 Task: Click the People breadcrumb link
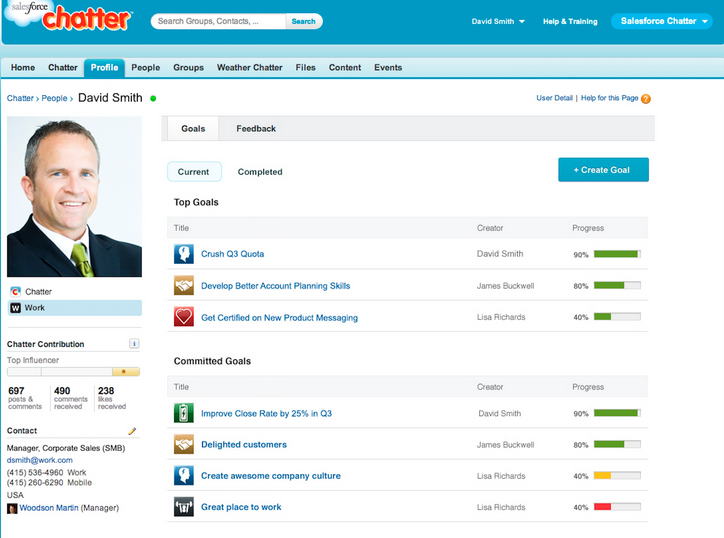click(54, 98)
